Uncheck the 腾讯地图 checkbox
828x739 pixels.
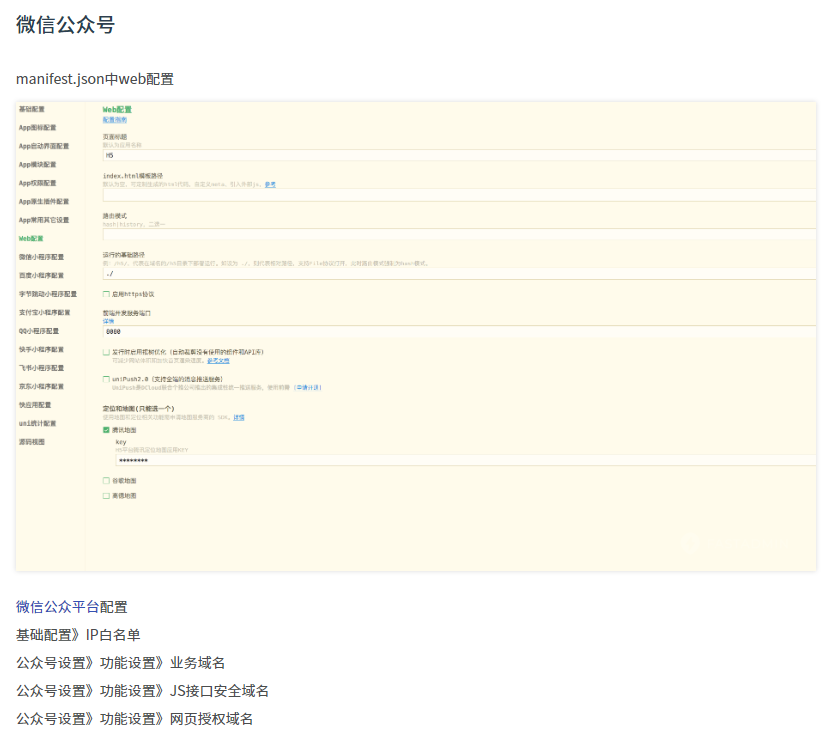coord(106,430)
